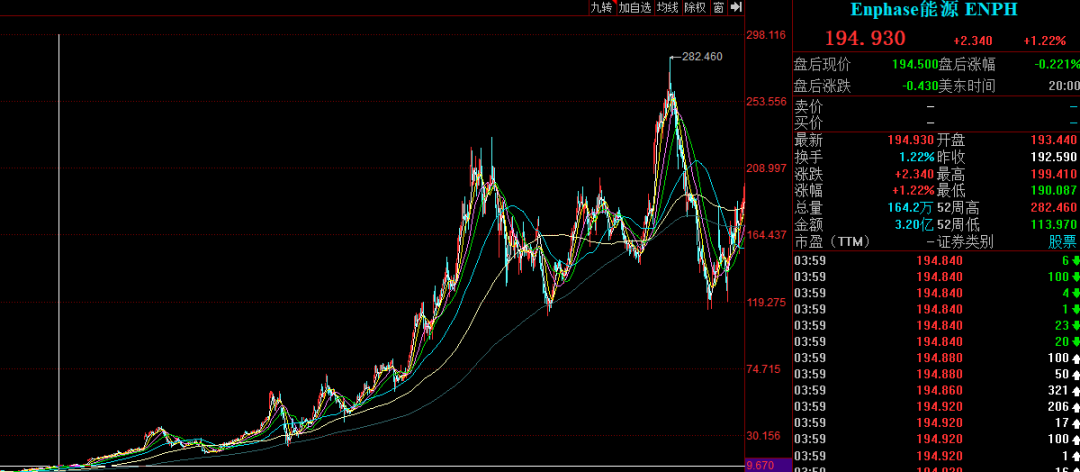Click the 298.116 price axis label
Screen dimensions: 1080x472
click(x=766, y=35)
